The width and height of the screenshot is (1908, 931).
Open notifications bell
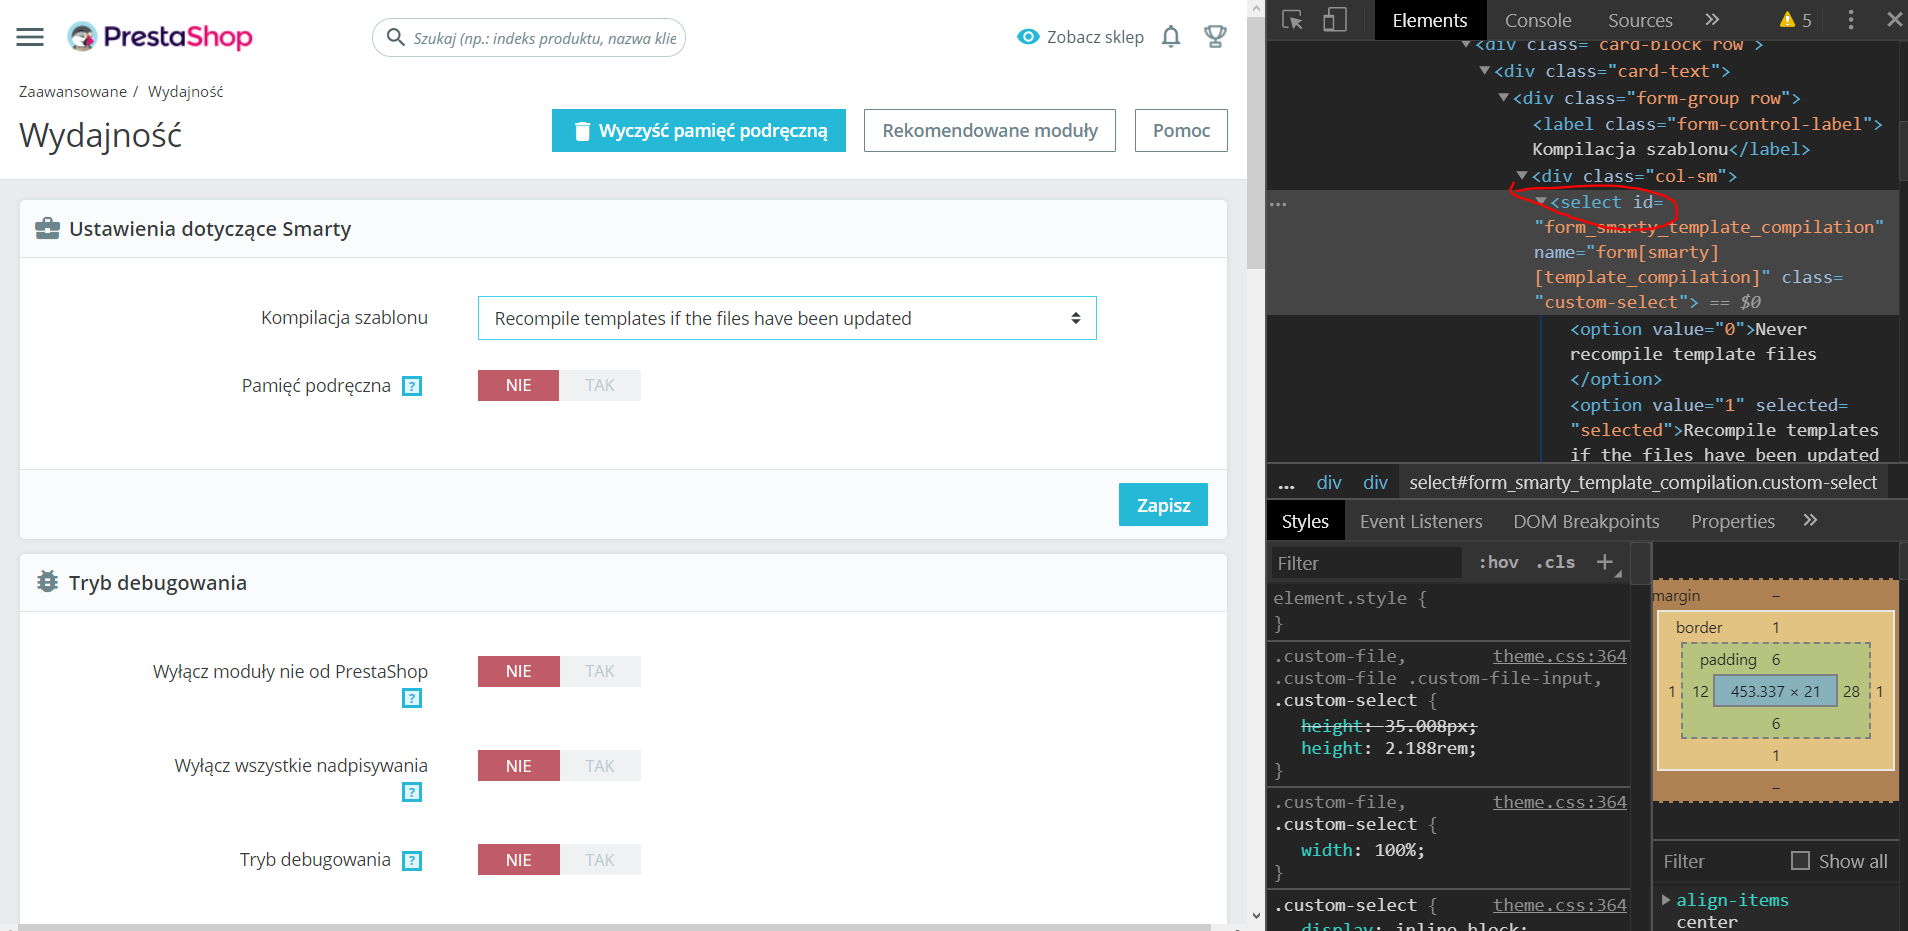point(1171,37)
